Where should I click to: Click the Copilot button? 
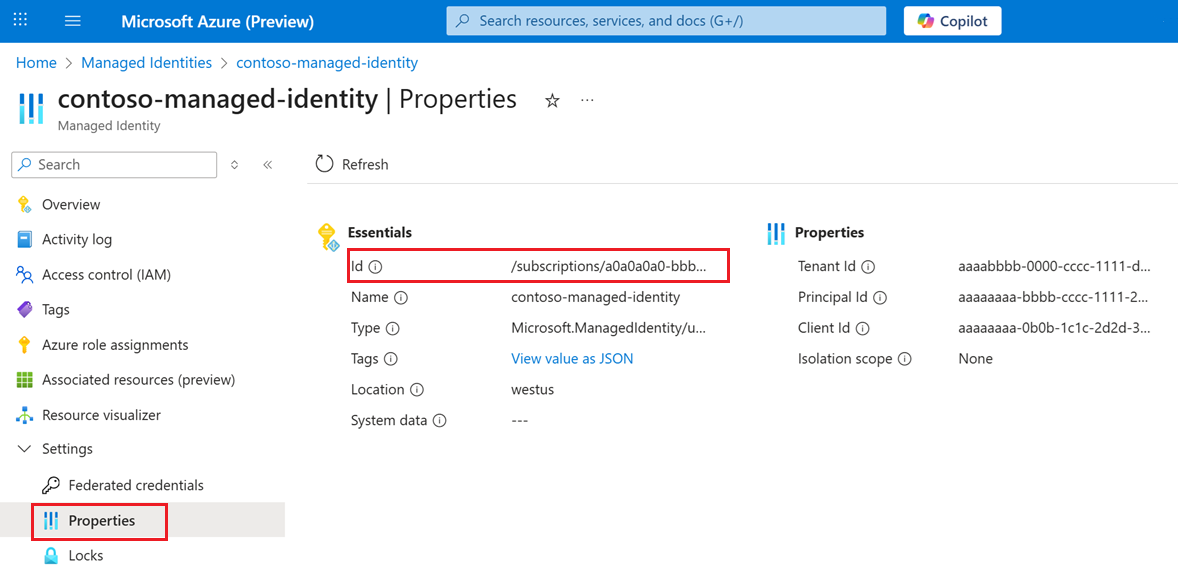(952, 21)
